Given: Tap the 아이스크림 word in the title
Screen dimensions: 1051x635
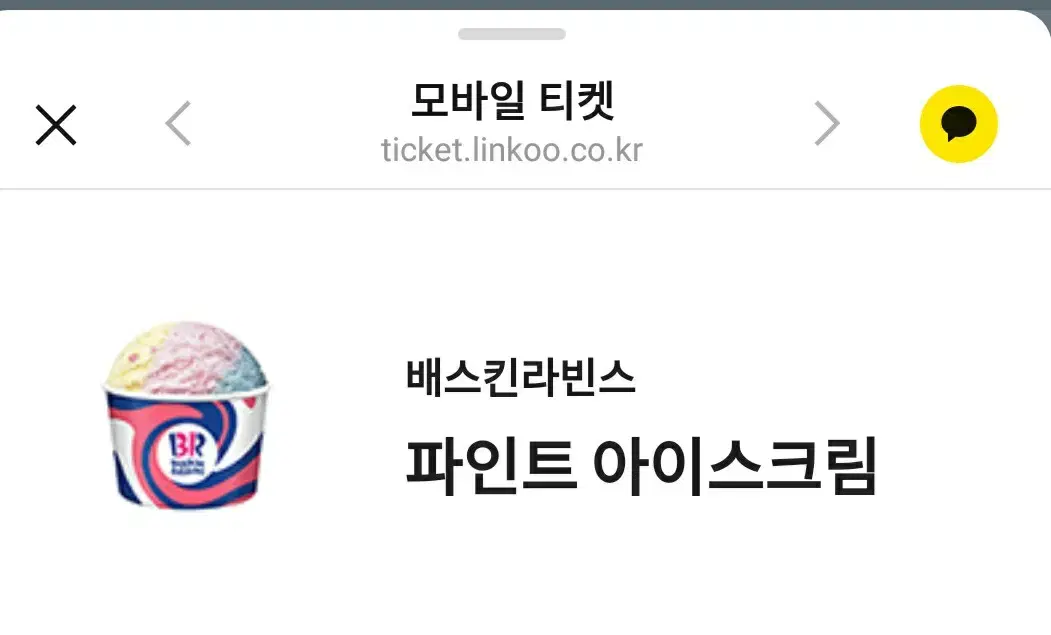Looking at the screenshot, I should [x=735, y=466].
